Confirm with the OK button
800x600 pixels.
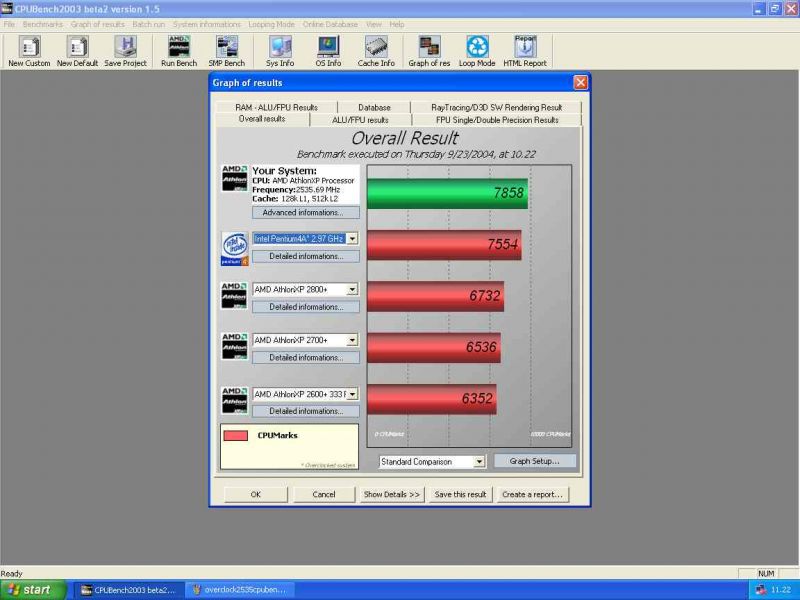point(256,494)
